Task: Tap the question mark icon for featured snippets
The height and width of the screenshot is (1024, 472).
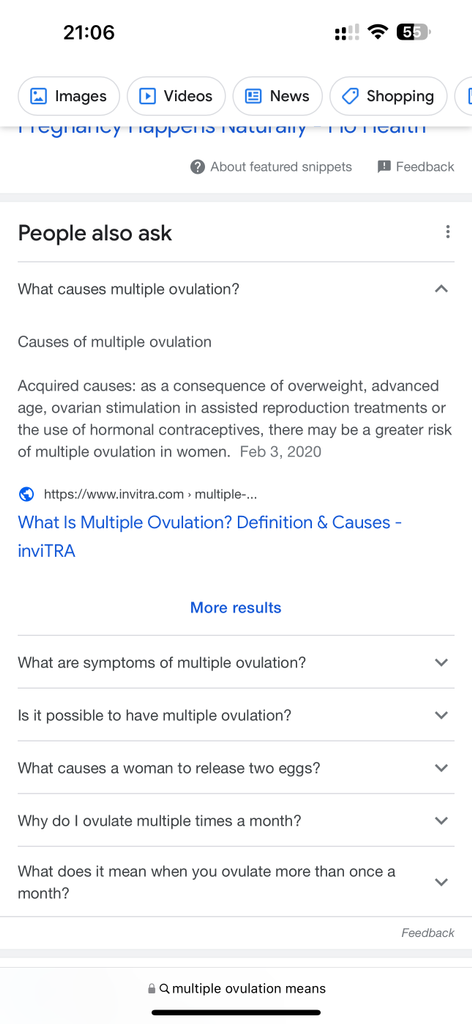Action: (x=198, y=167)
